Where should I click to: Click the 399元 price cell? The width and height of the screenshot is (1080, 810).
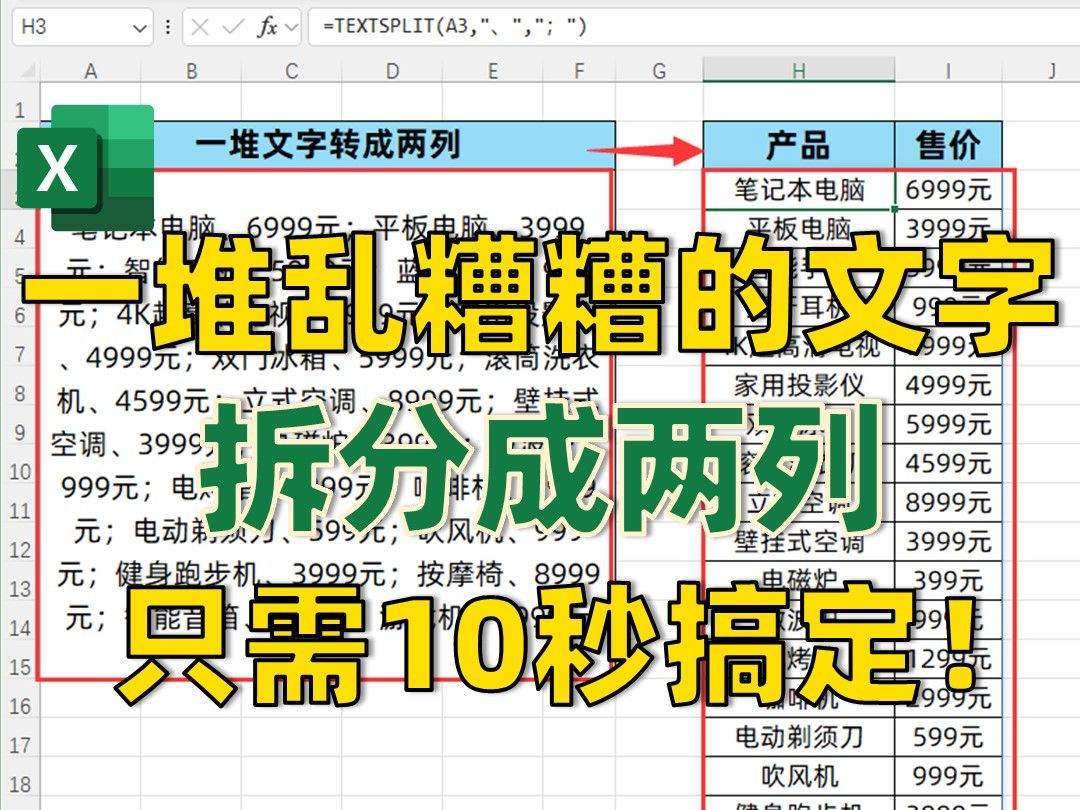[948, 581]
